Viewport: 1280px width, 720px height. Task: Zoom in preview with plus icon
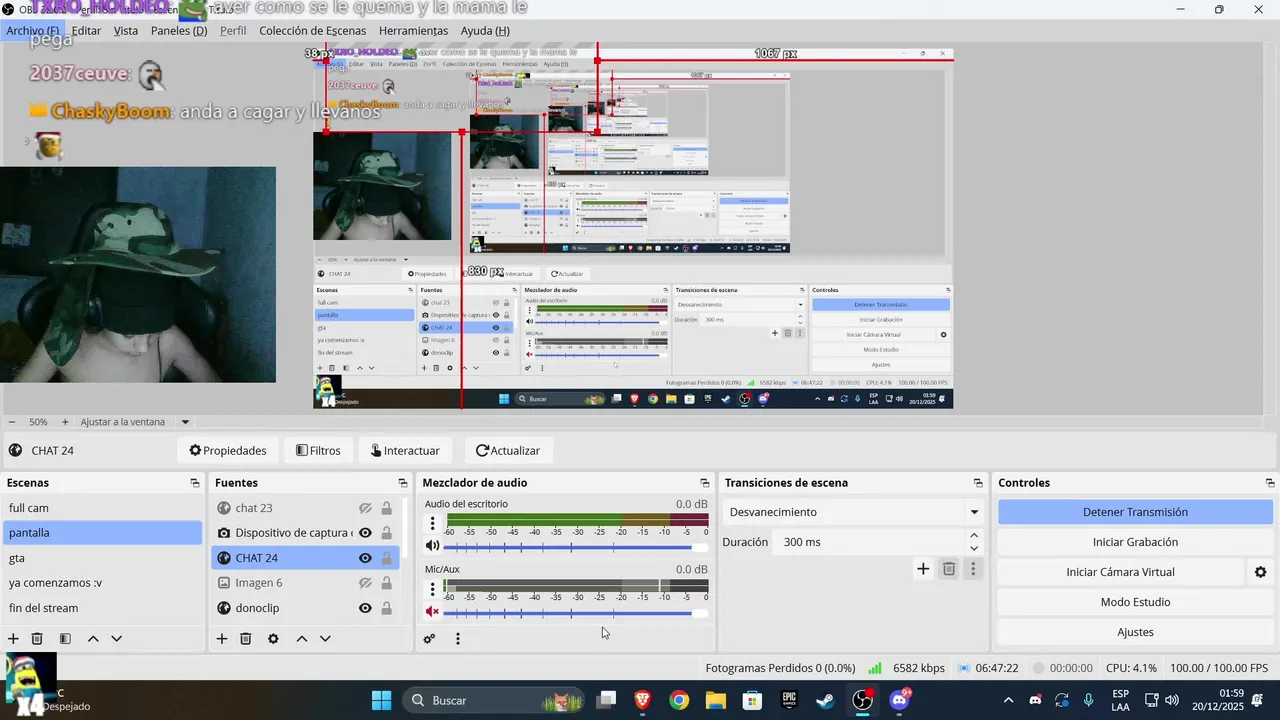pyautogui.click(x=65, y=422)
